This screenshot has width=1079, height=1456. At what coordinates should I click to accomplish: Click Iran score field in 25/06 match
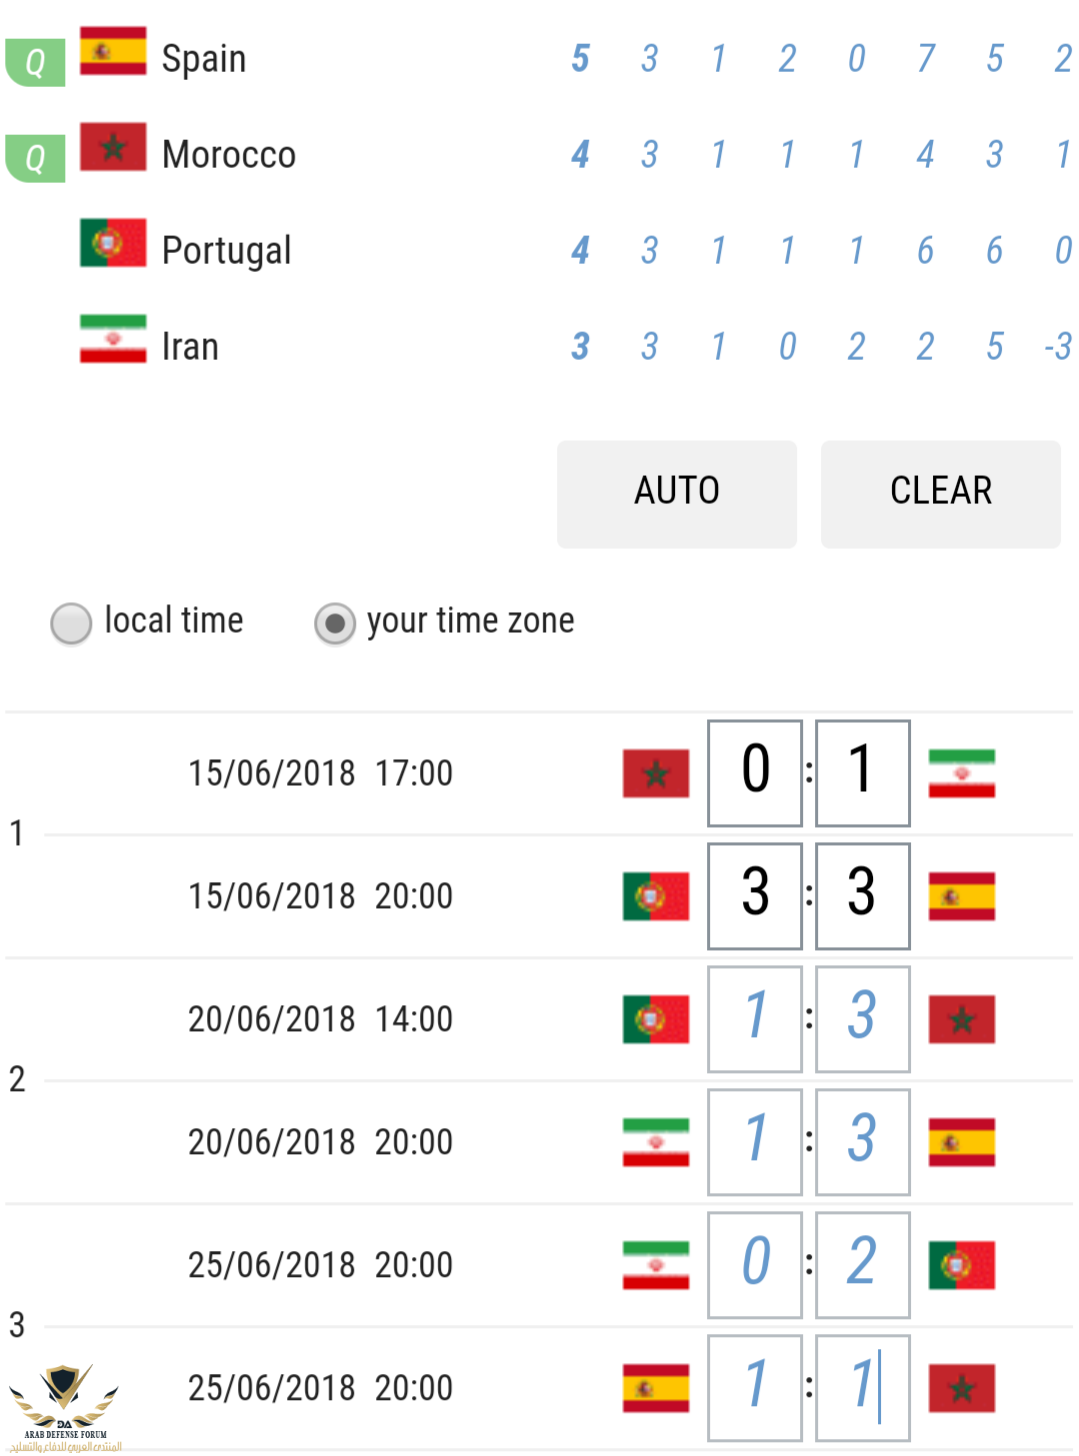coord(755,1265)
